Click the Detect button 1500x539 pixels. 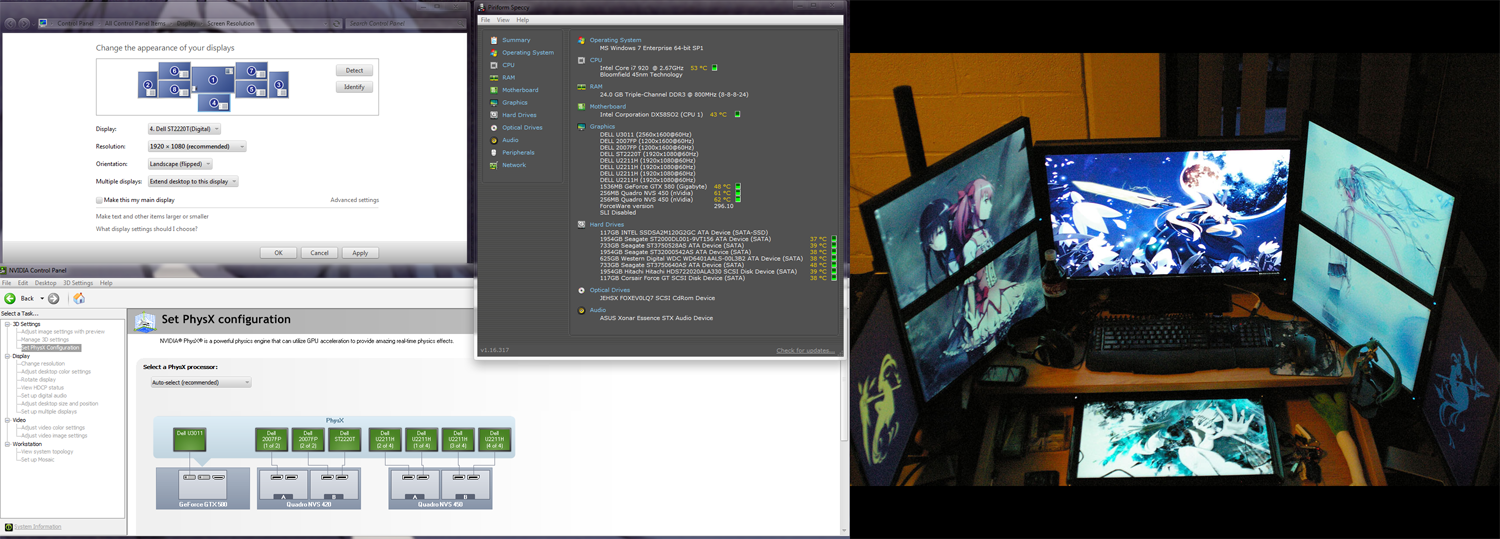coord(355,70)
